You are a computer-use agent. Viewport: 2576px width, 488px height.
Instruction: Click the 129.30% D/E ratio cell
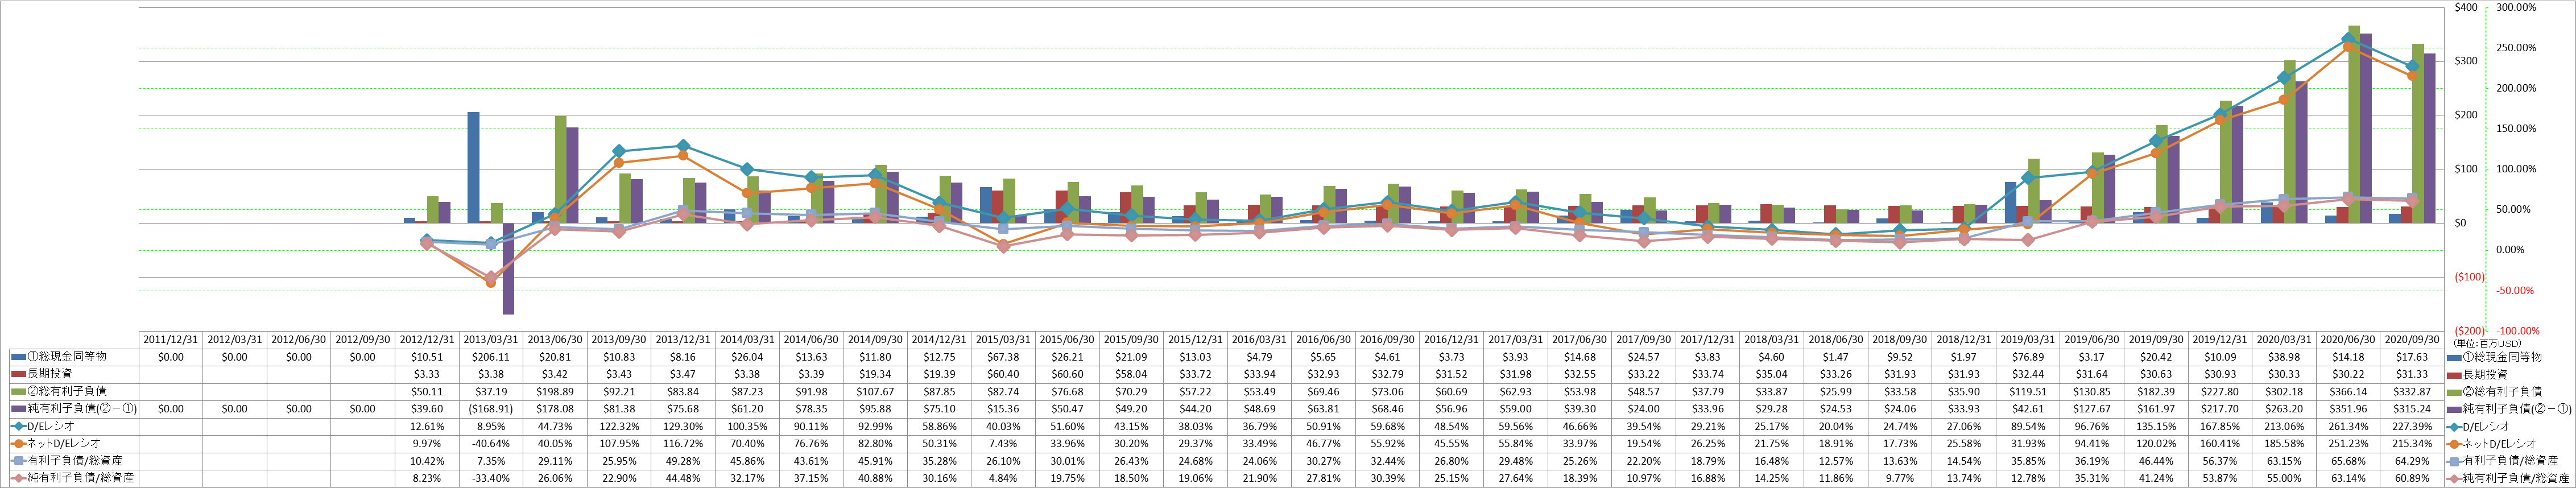click(x=683, y=426)
